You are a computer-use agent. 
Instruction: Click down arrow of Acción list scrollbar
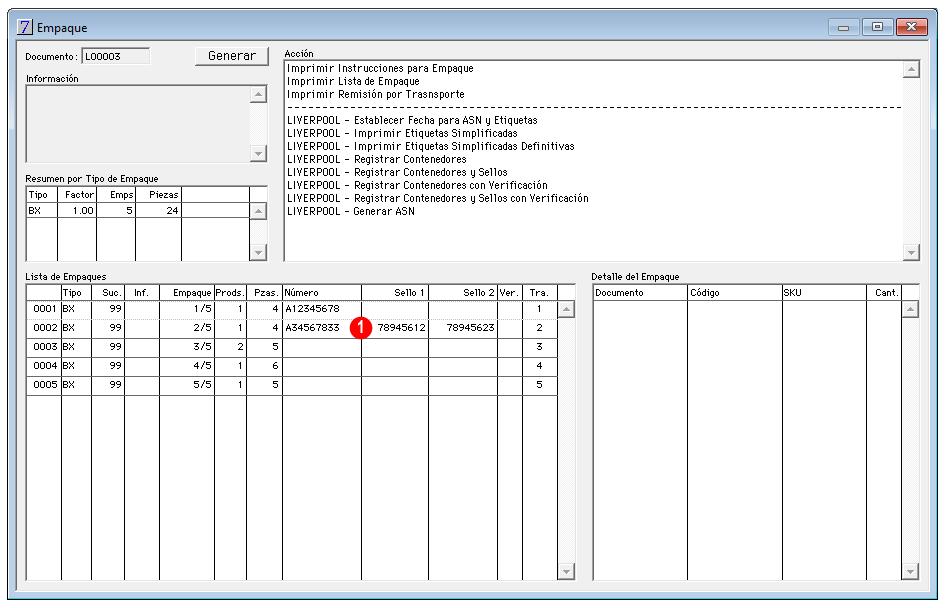coord(911,252)
